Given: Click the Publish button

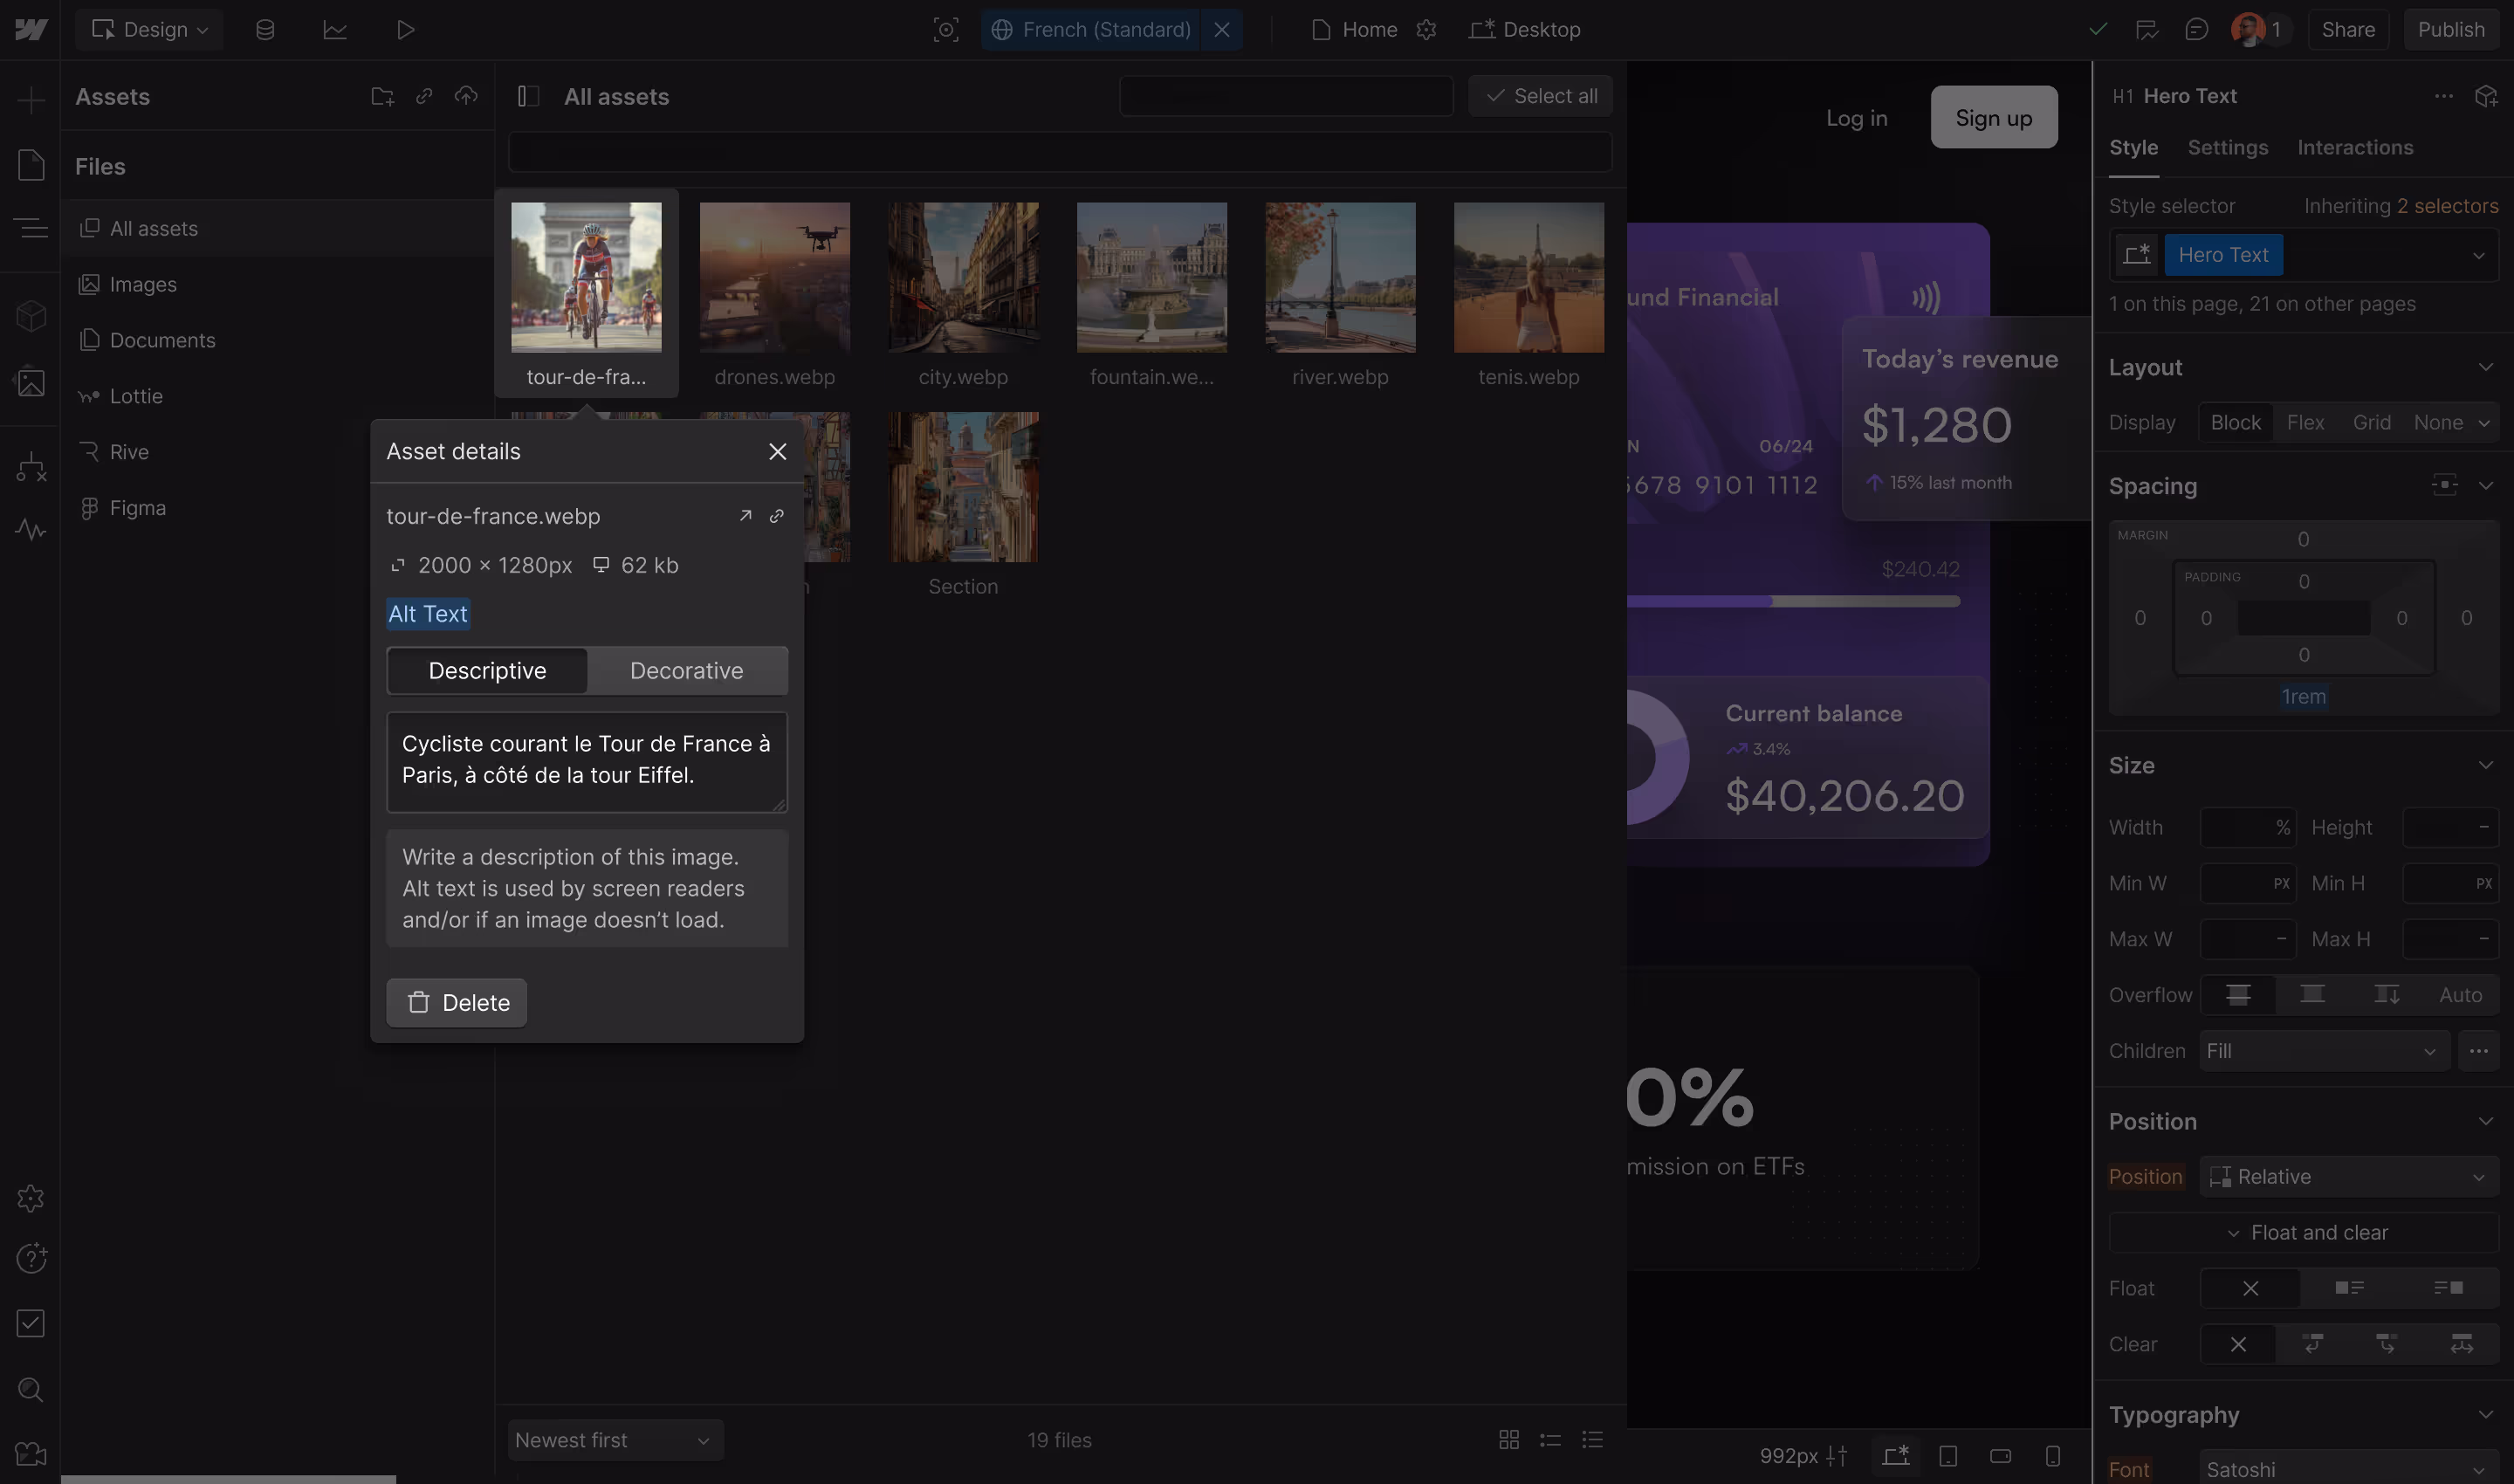Looking at the screenshot, I should pyautogui.click(x=2450, y=30).
